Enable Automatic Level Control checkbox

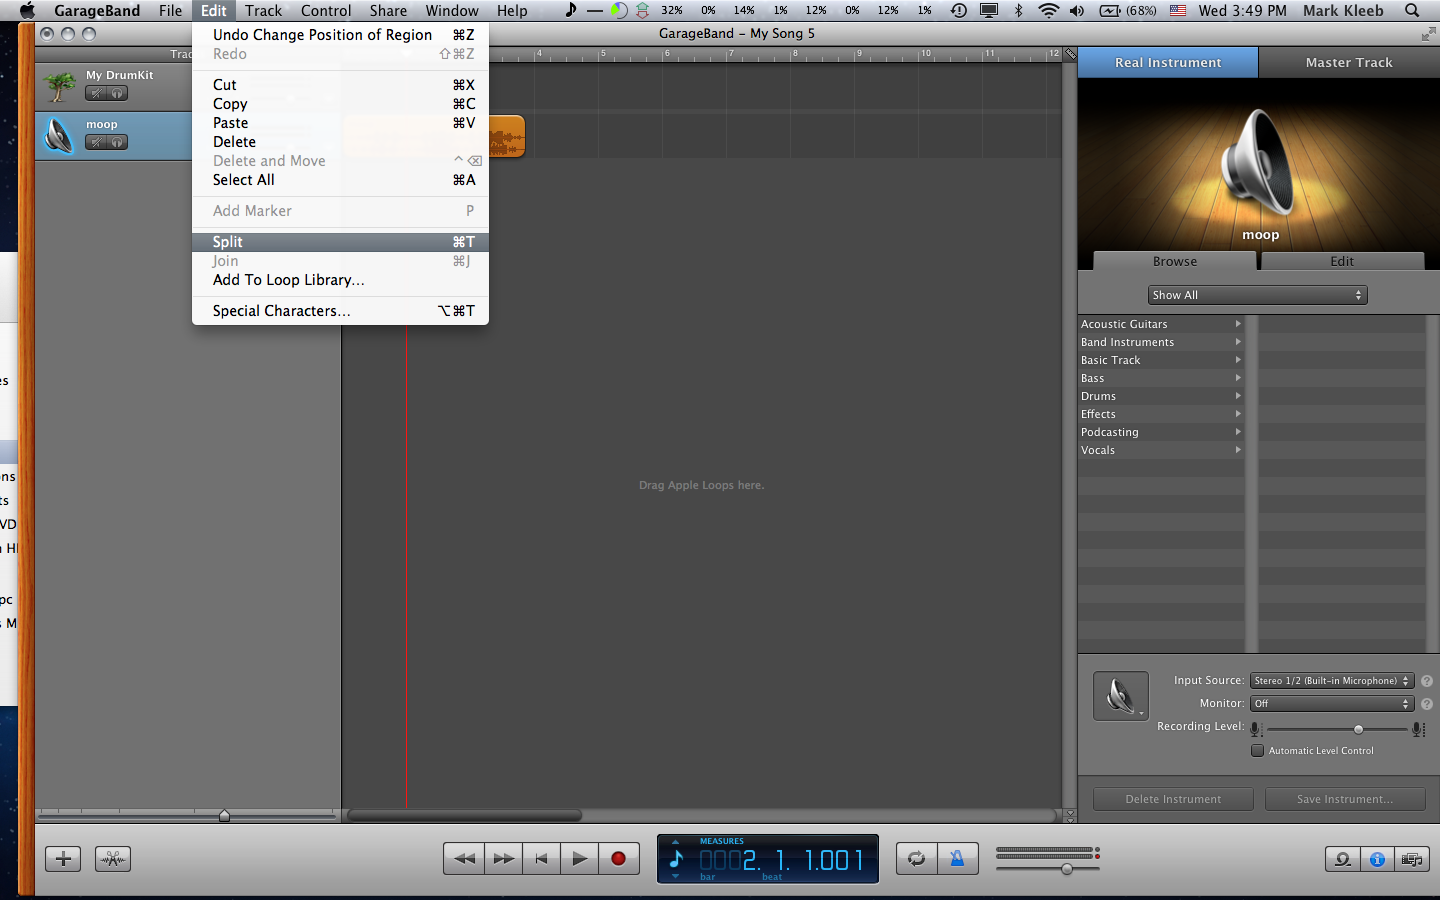point(1257,750)
